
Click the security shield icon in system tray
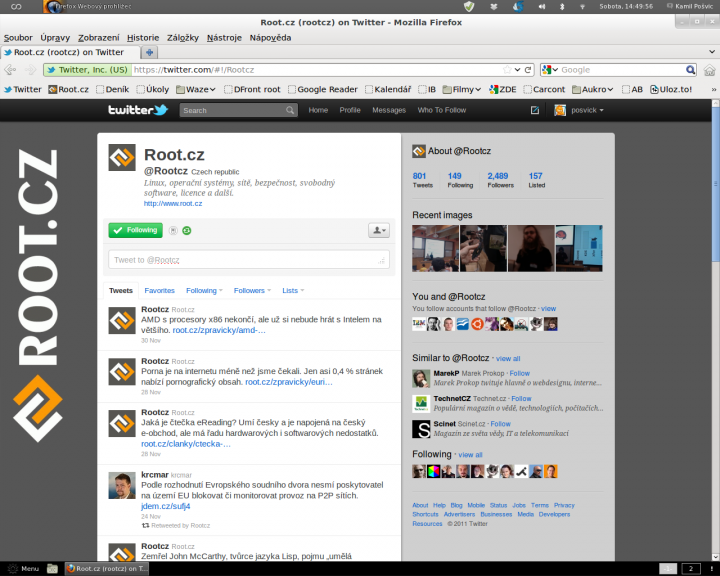469,6
